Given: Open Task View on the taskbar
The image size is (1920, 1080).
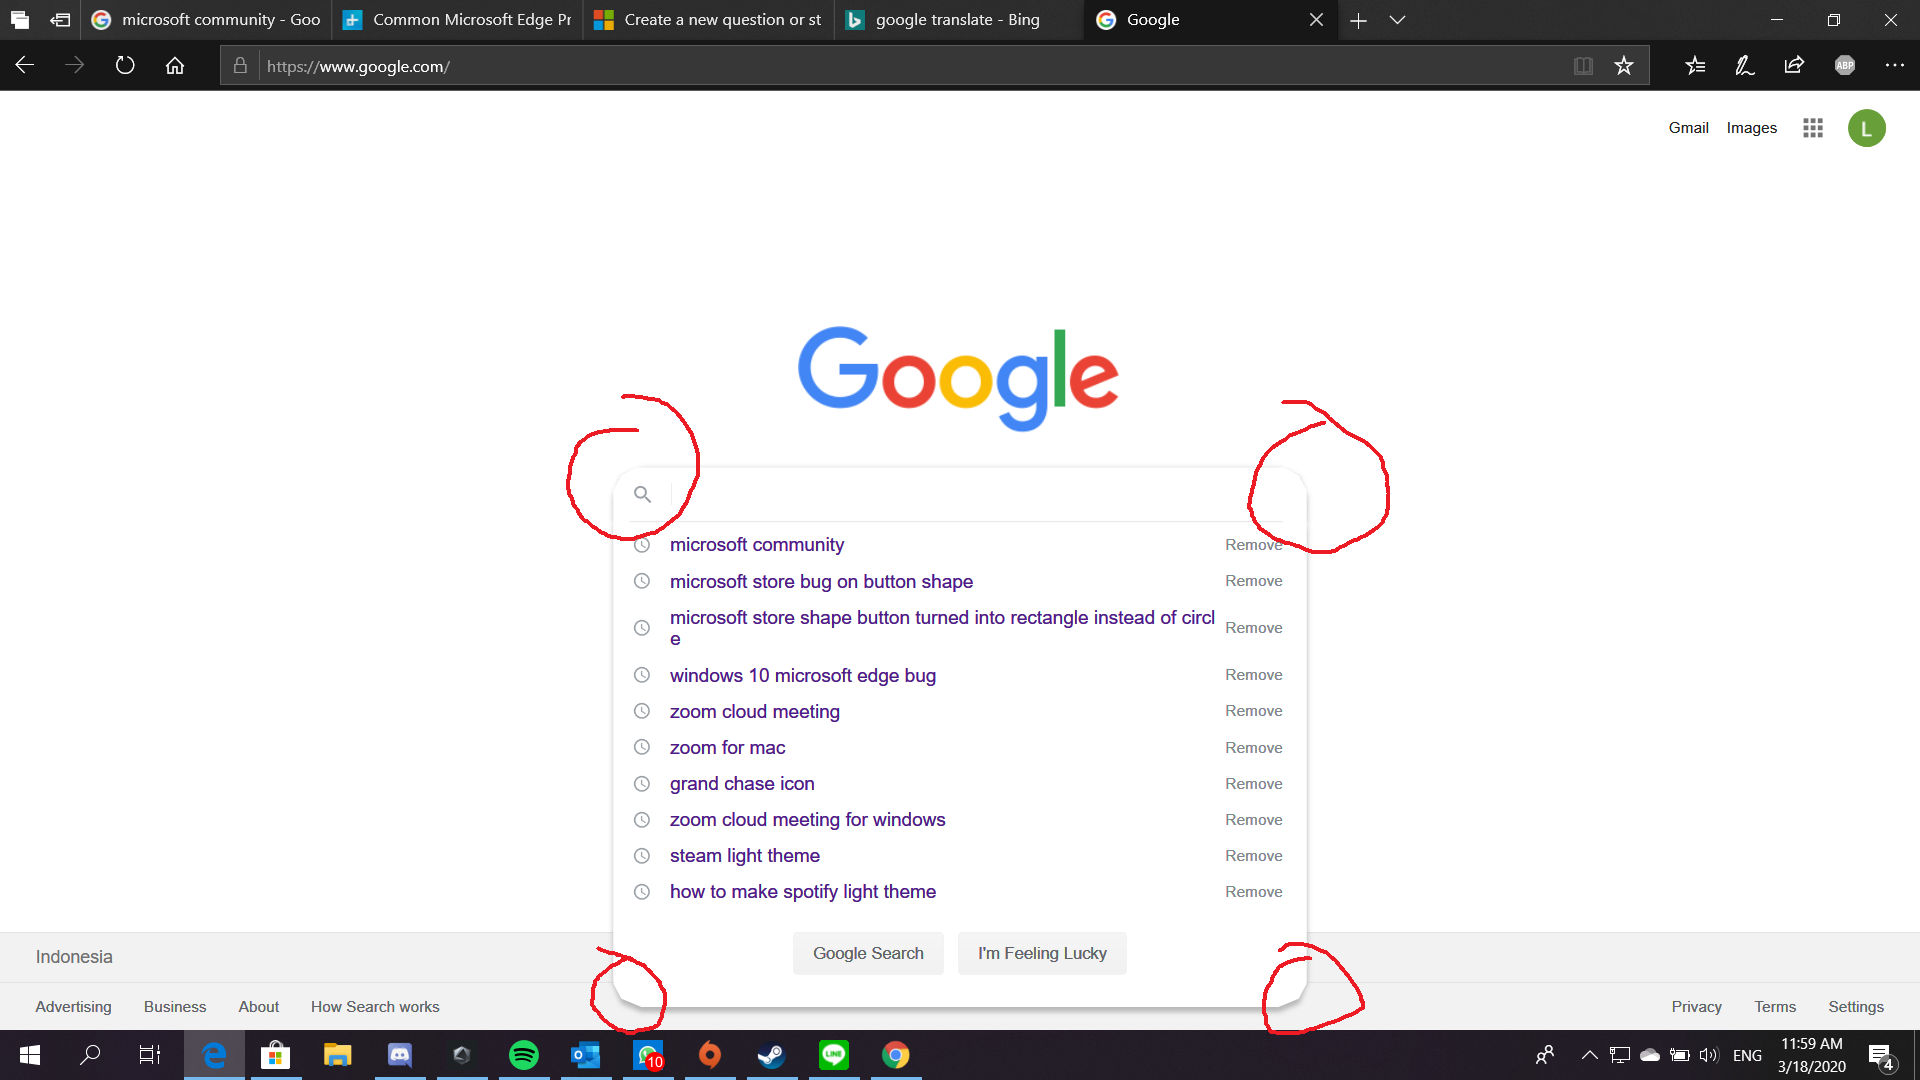Looking at the screenshot, I should (150, 1055).
